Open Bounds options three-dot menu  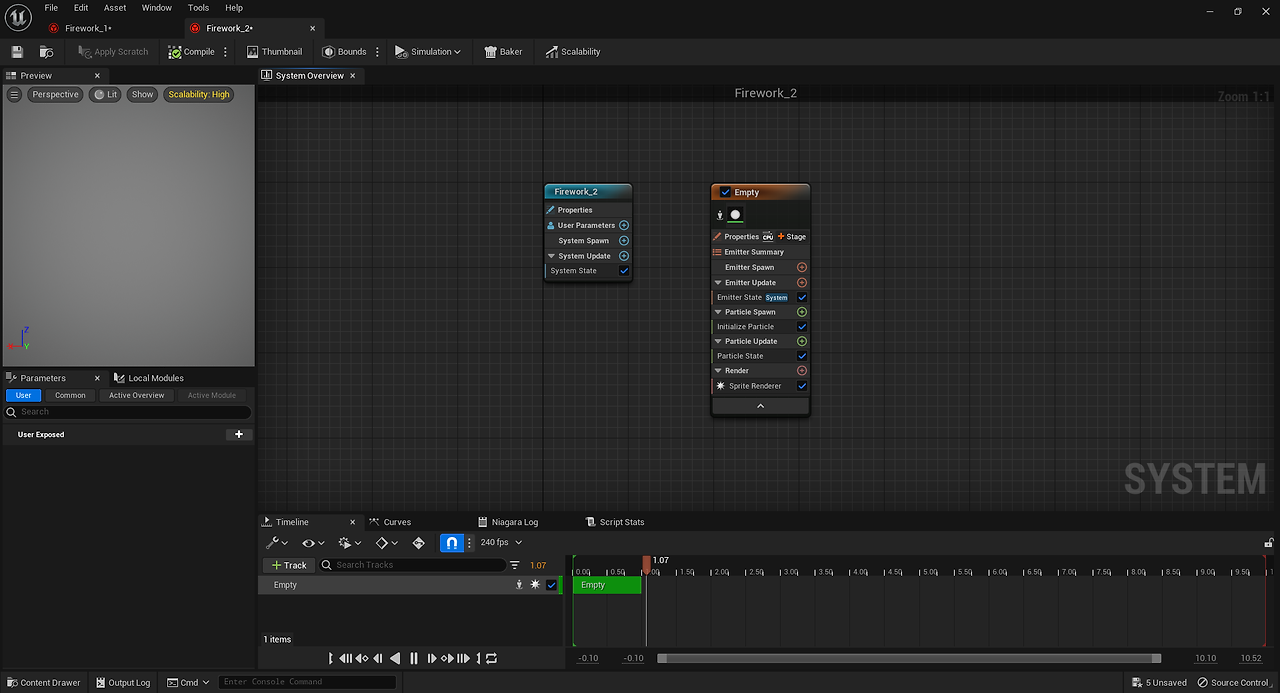(378, 52)
